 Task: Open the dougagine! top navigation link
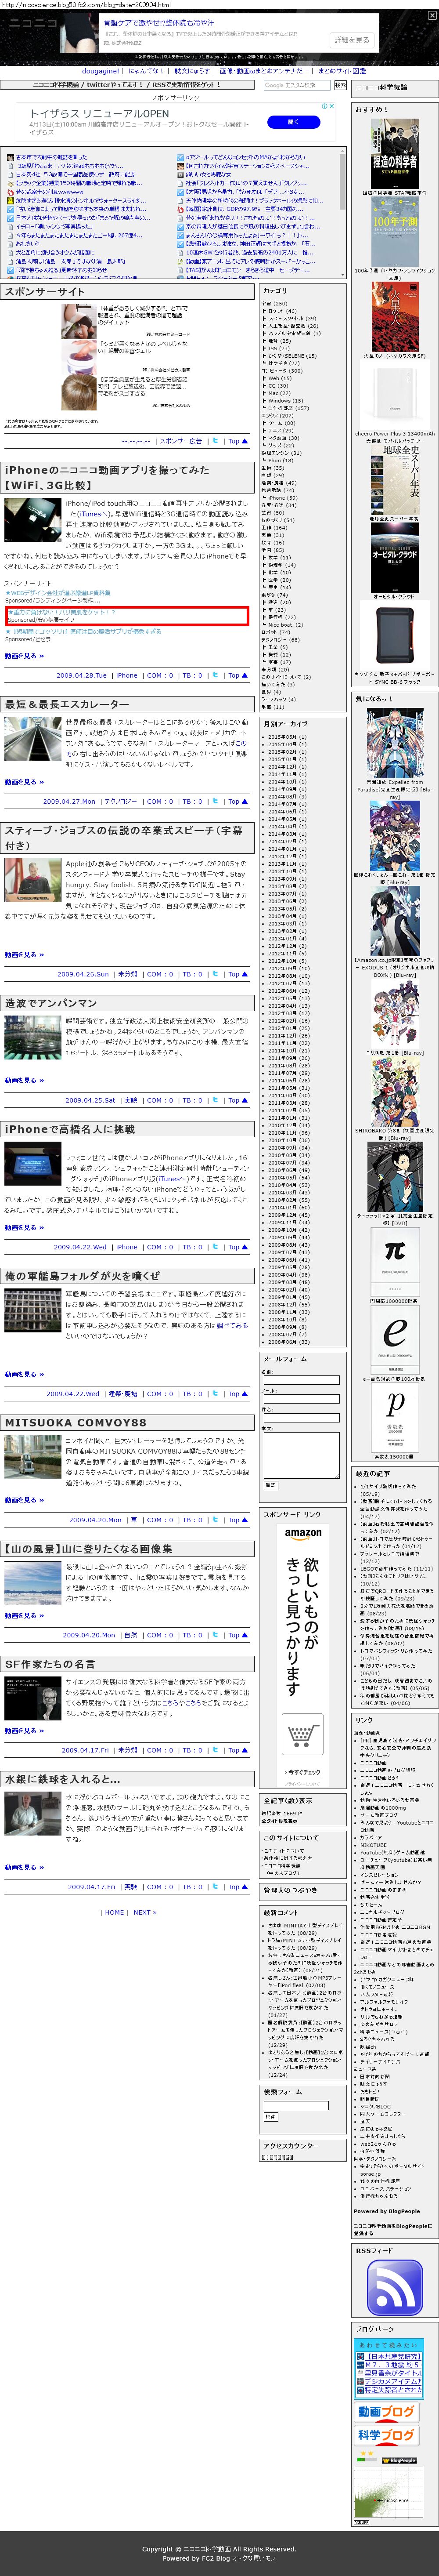(100, 71)
